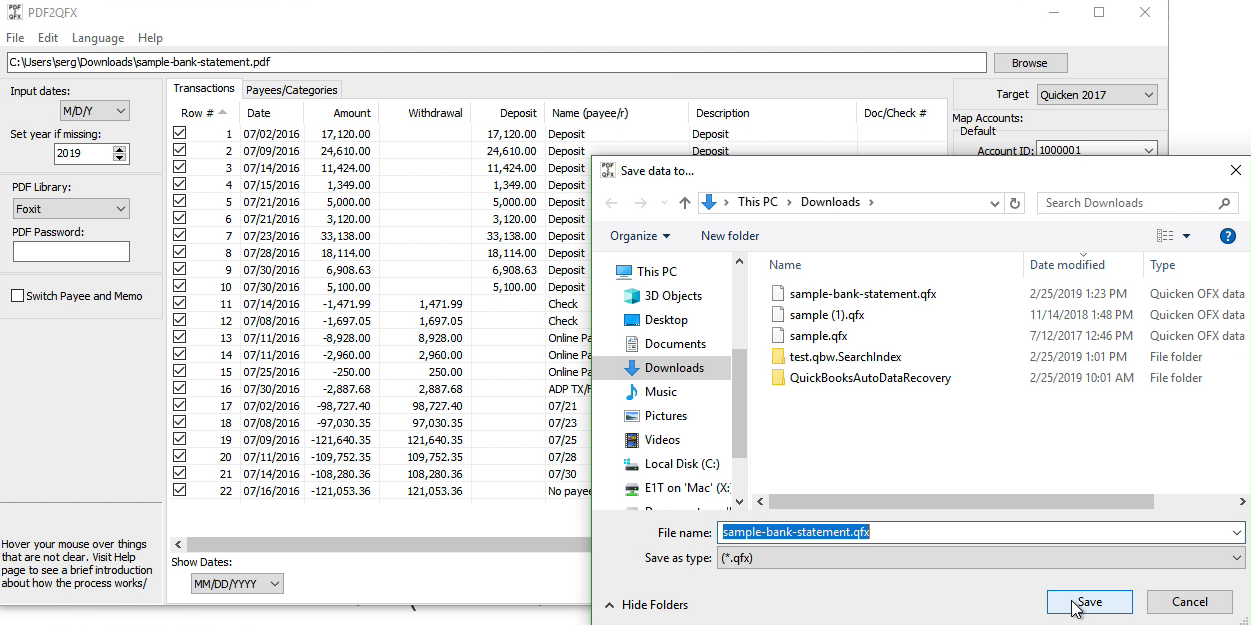Click Save in the dialog
This screenshot has width=1251, height=625.
tap(1090, 602)
